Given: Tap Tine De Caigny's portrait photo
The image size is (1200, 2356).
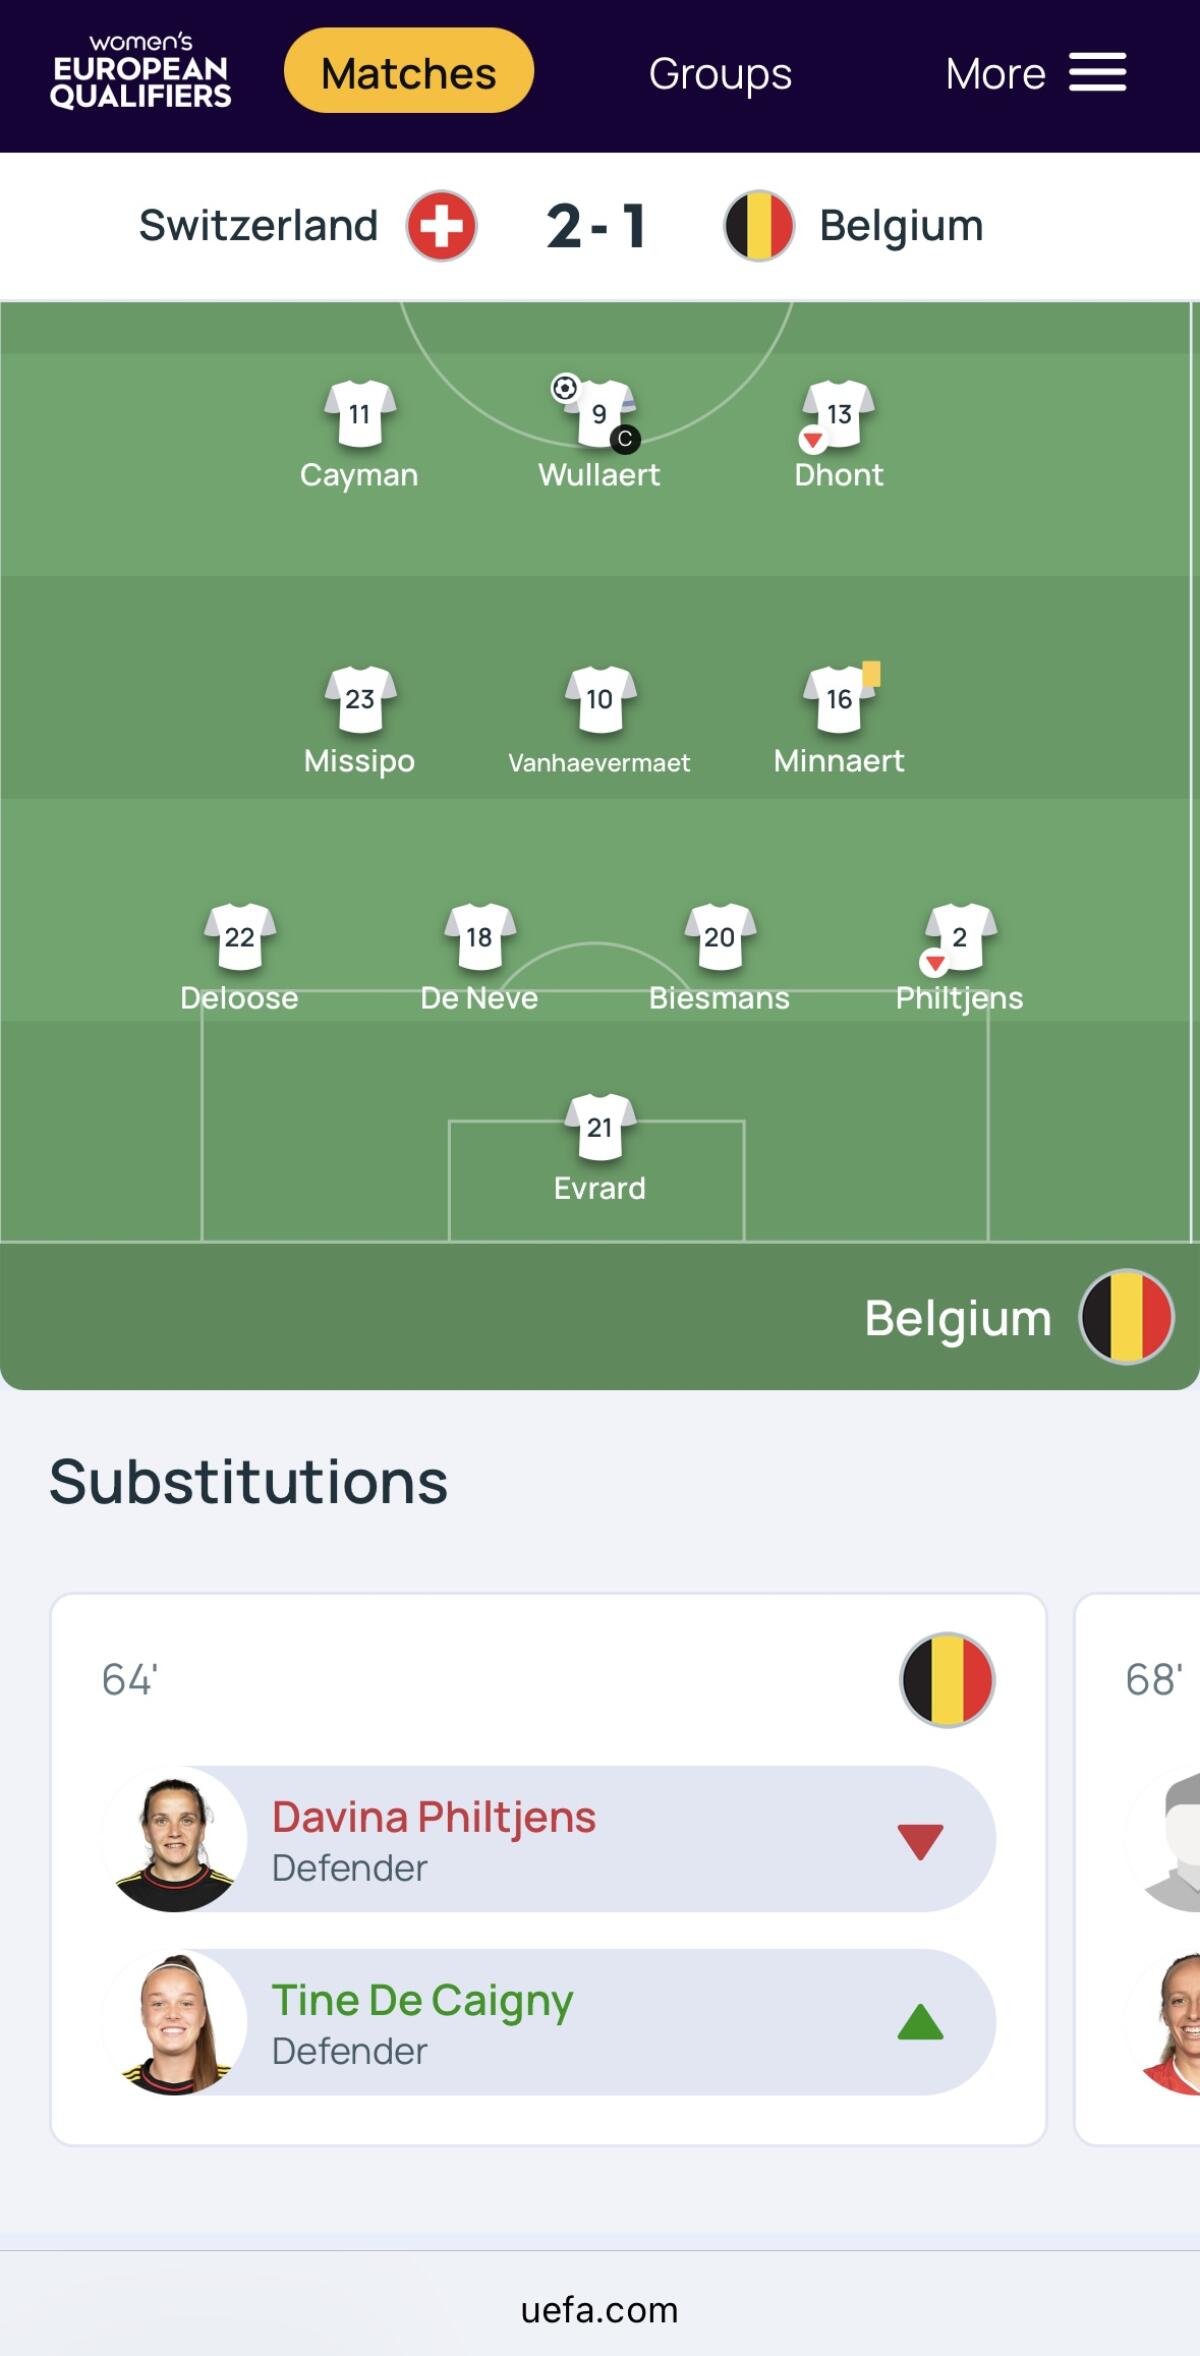Looking at the screenshot, I should pos(175,2023).
